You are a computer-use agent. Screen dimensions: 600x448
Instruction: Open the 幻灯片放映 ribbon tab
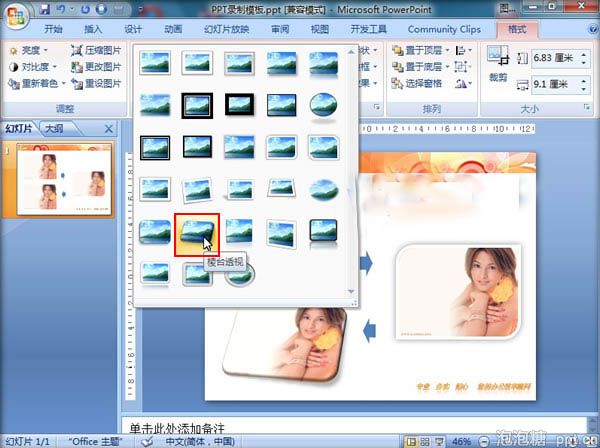(x=227, y=29)
